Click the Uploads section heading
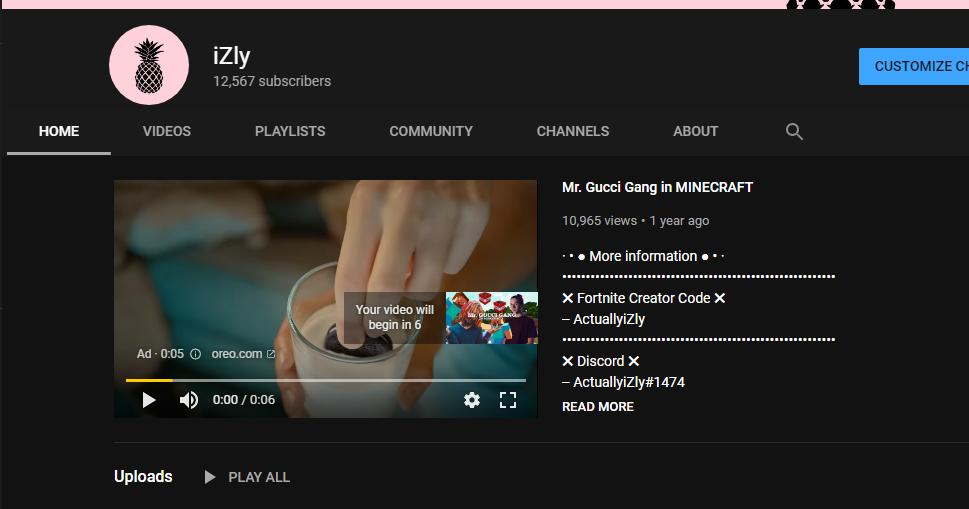This screenshot has height=509, width=969. [x=143, y=476]
